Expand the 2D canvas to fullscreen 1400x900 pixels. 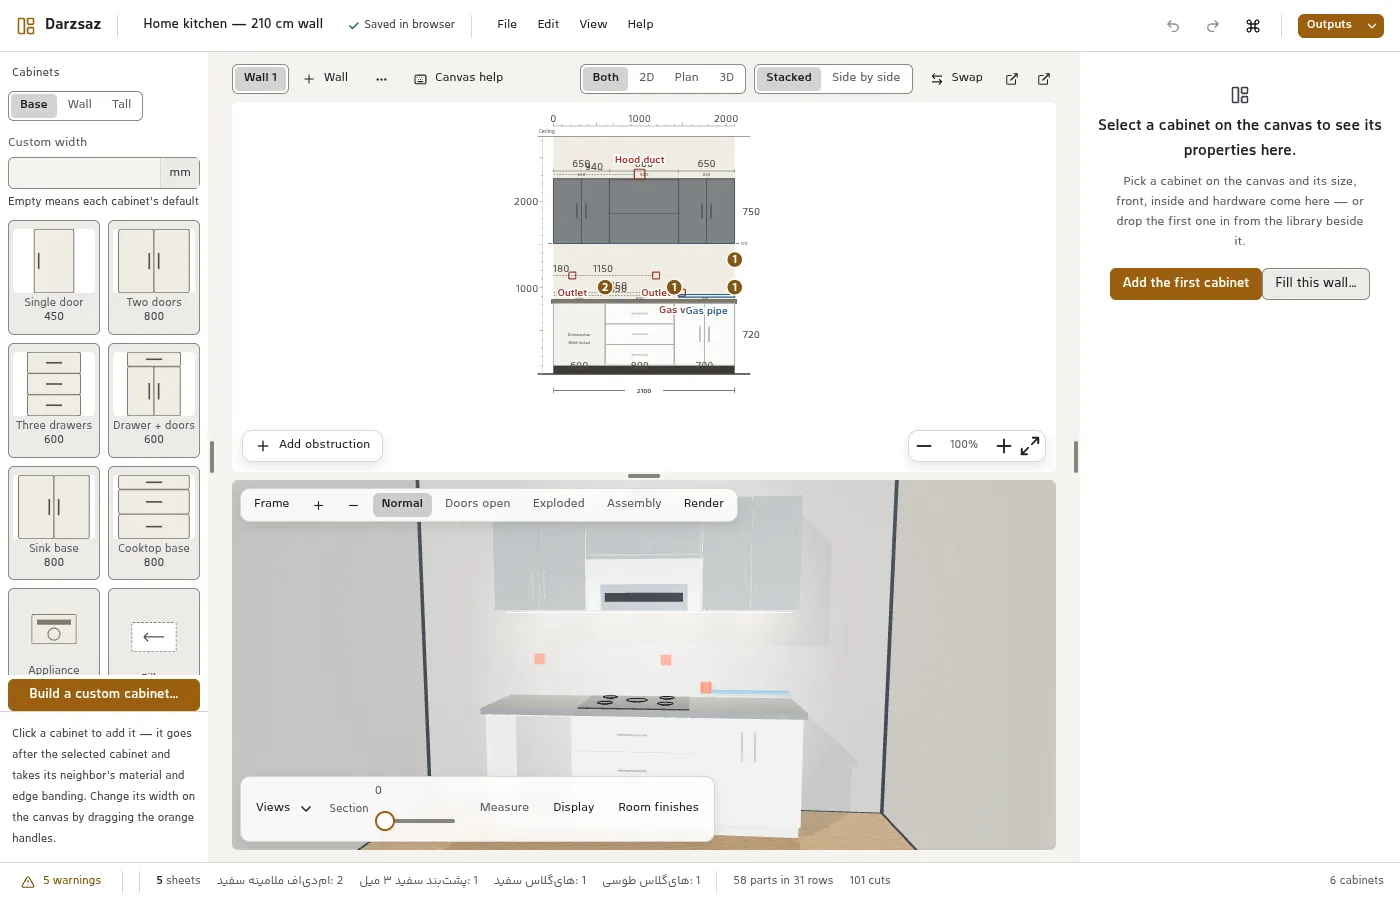tap(1030, 446)
